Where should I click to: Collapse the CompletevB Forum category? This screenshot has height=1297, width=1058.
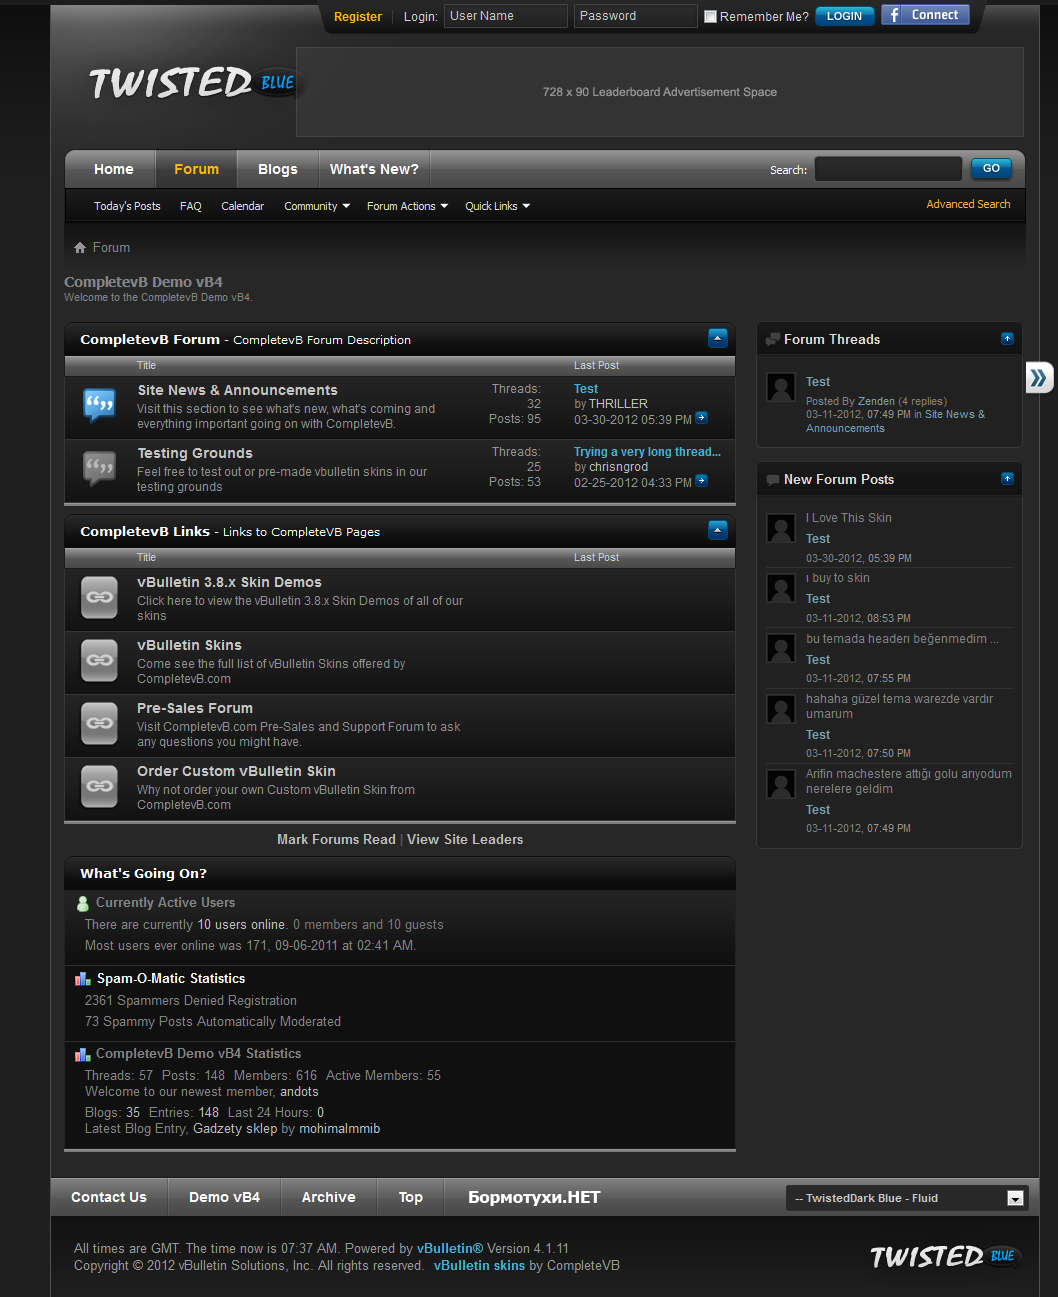tap(718, 338)
